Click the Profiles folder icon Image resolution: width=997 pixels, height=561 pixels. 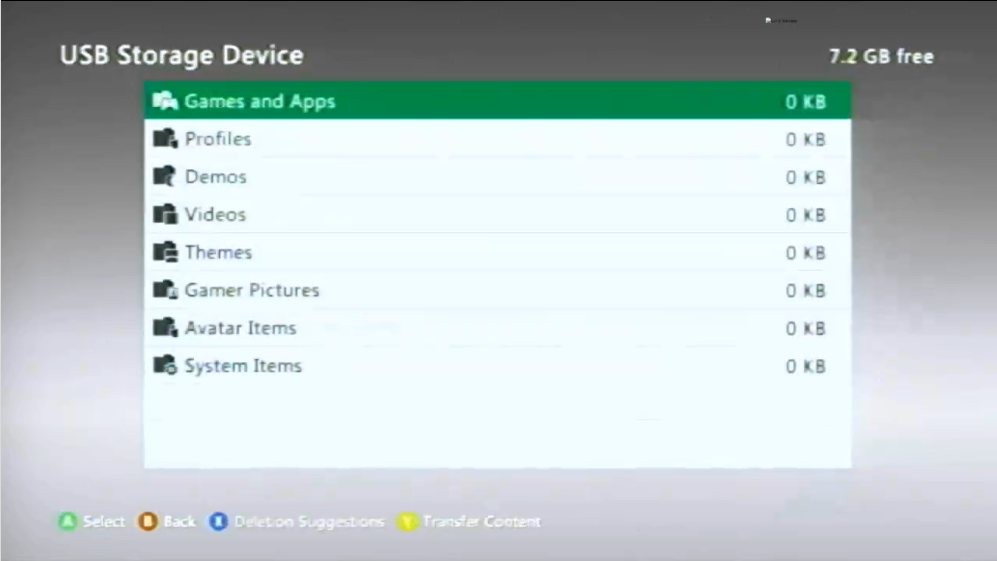tap(165, 138)
